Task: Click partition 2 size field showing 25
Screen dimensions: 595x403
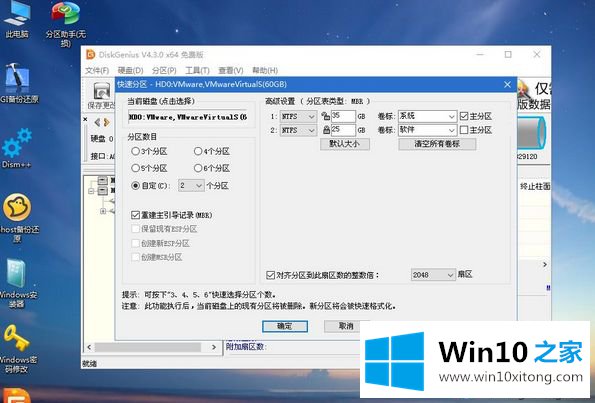Action: point(343,130)
